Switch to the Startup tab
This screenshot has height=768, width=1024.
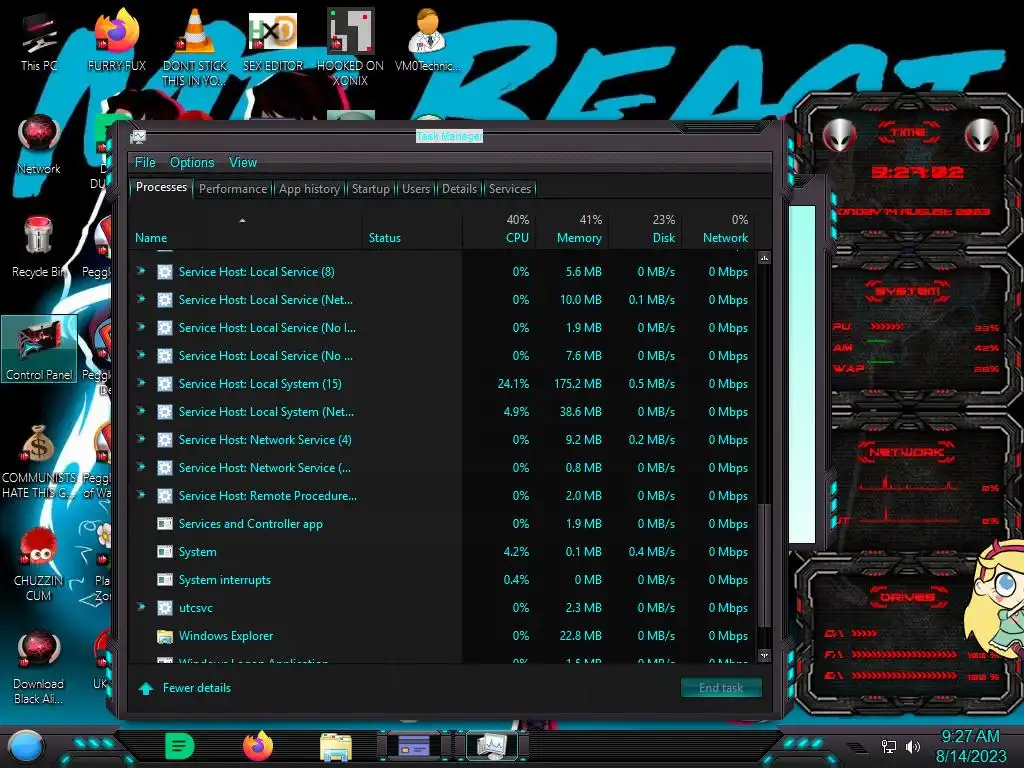coord(371,189)
